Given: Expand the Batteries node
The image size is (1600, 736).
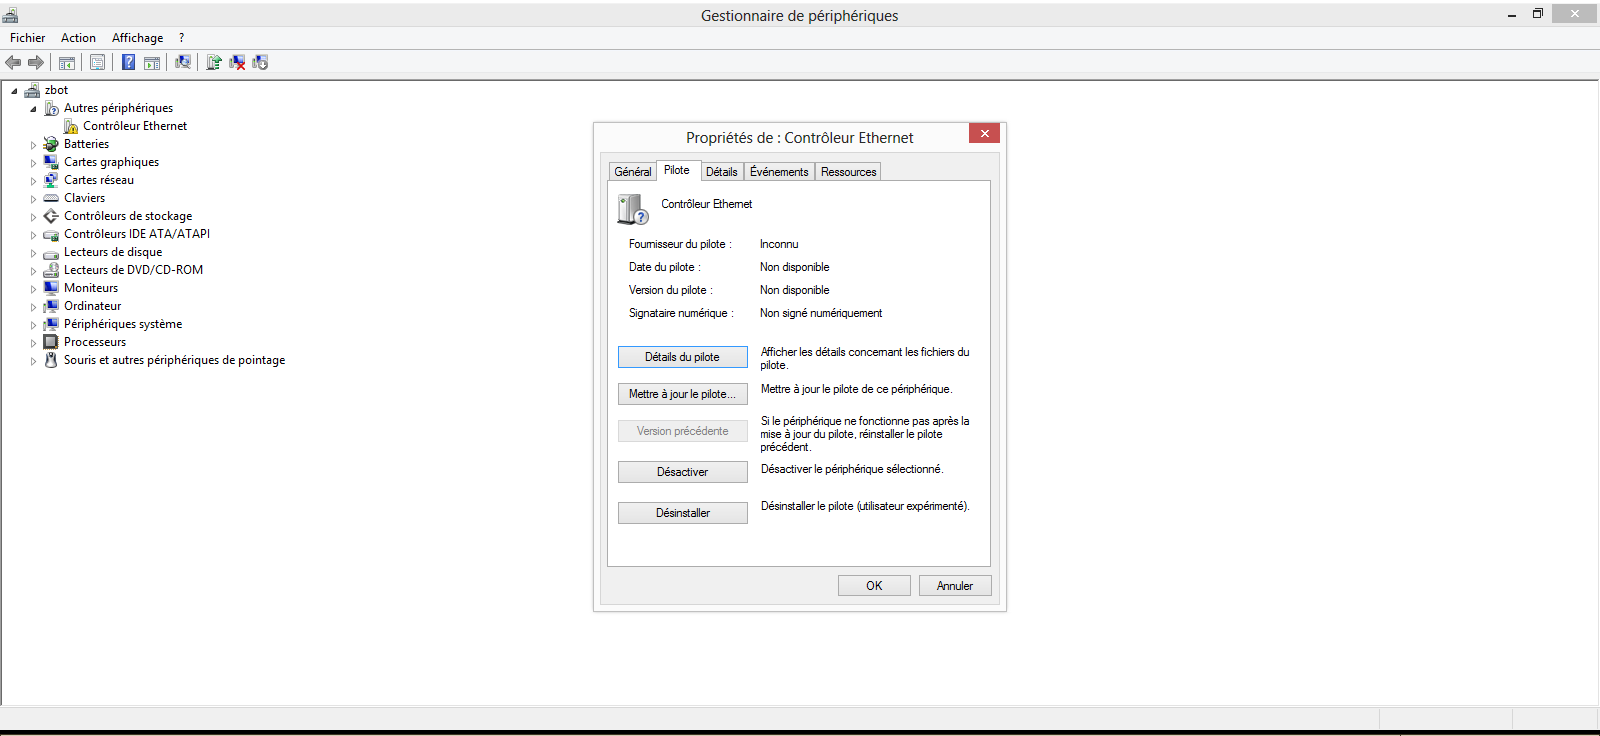Looking at the screenshot, I should (33, 145).
